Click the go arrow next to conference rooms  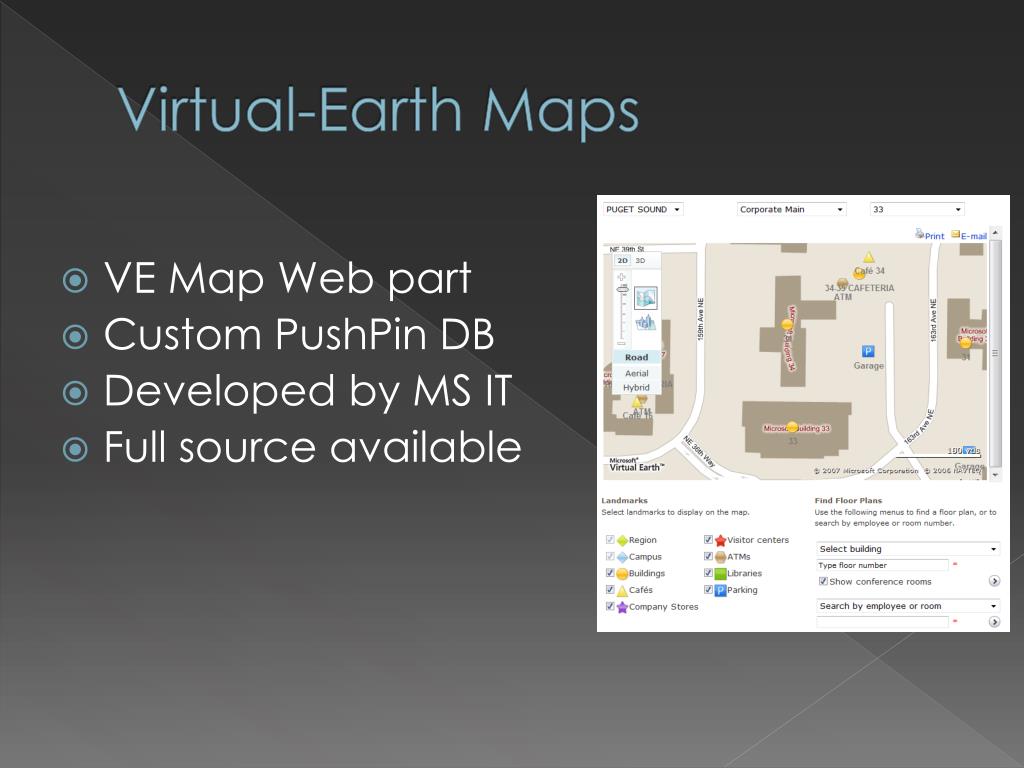tap(994, 581)
